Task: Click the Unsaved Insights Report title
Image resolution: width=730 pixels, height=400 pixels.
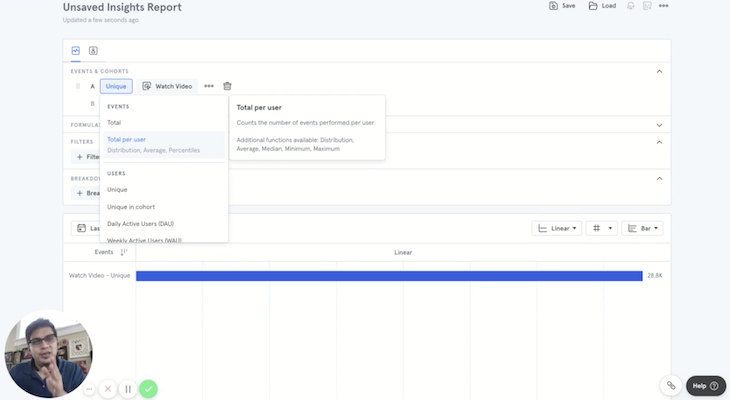Action: pos(122,7)
